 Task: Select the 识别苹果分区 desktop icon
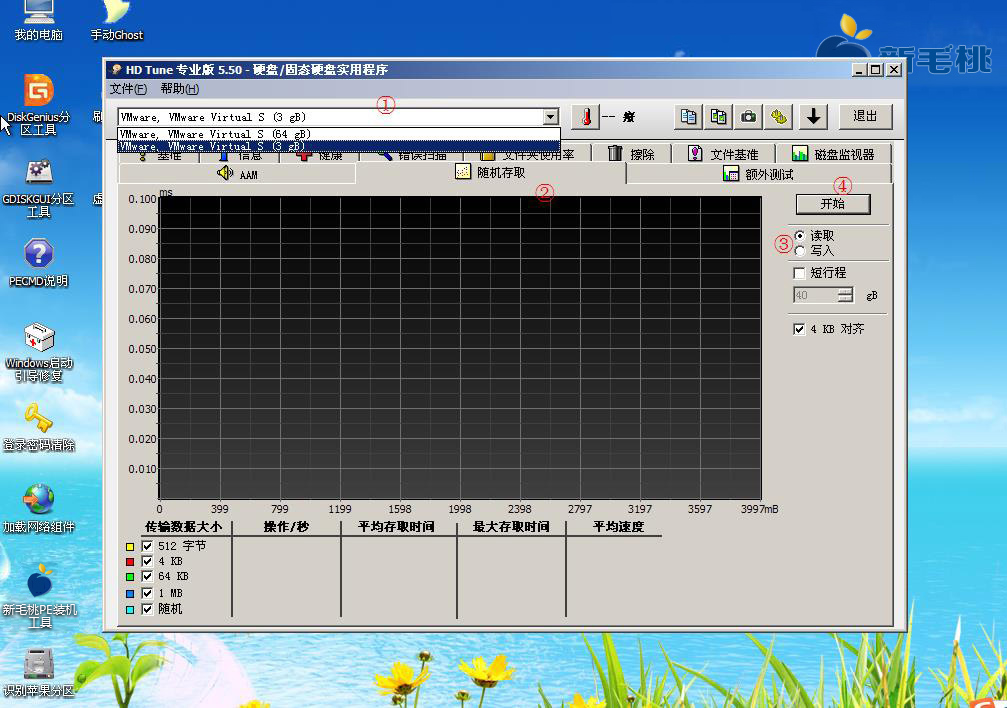click(x=39, y=672)
